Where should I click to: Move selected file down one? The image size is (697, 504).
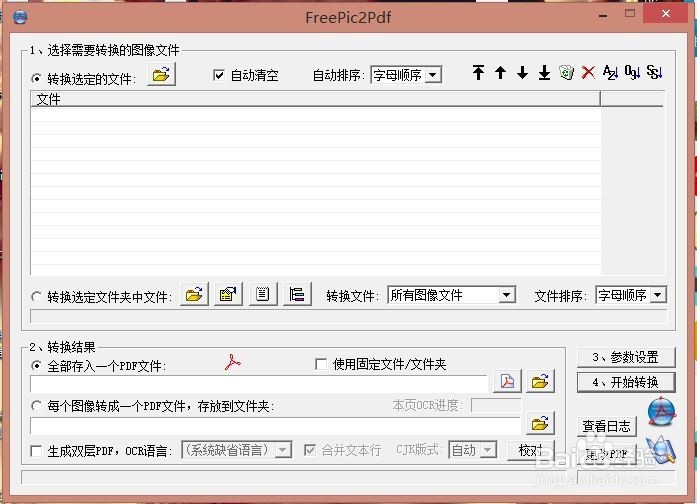click(x=522, y=72)
